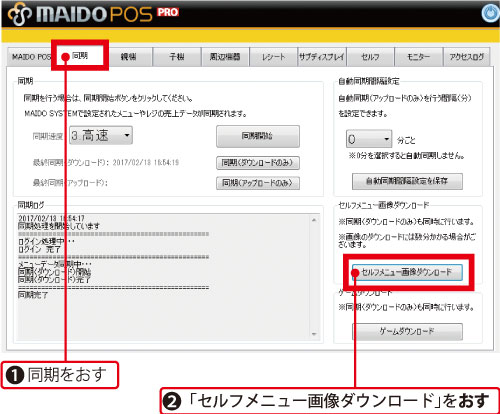Click the MAIDO POS logo emblem
This screenshot has width=500, height=414.
[x=20, y=14]
